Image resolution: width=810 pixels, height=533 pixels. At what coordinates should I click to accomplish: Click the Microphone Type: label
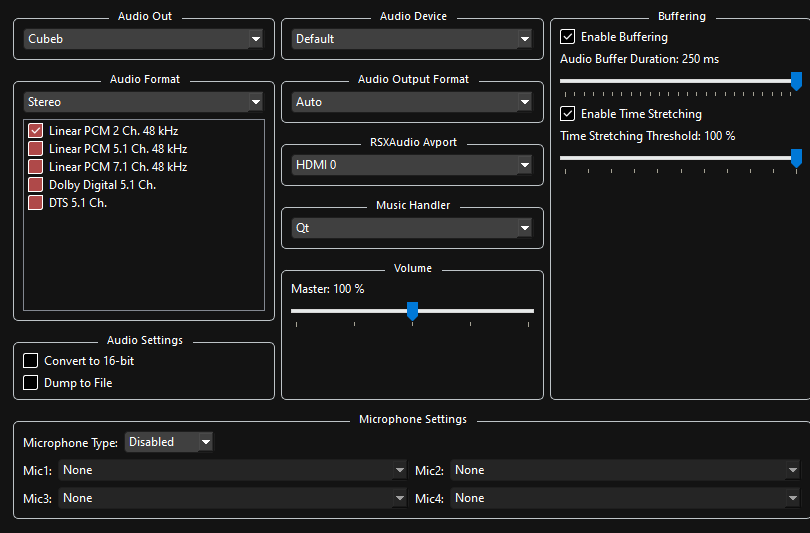(x=70, y=443)
